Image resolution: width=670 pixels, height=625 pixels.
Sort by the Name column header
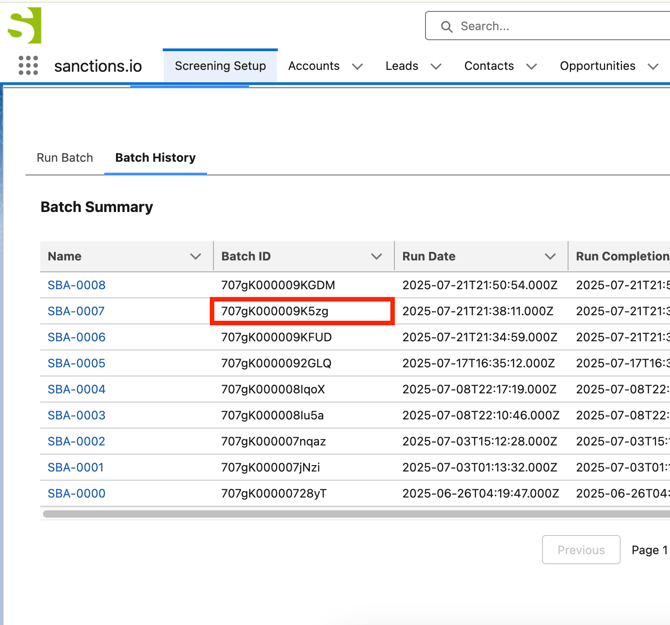[126, 256]
